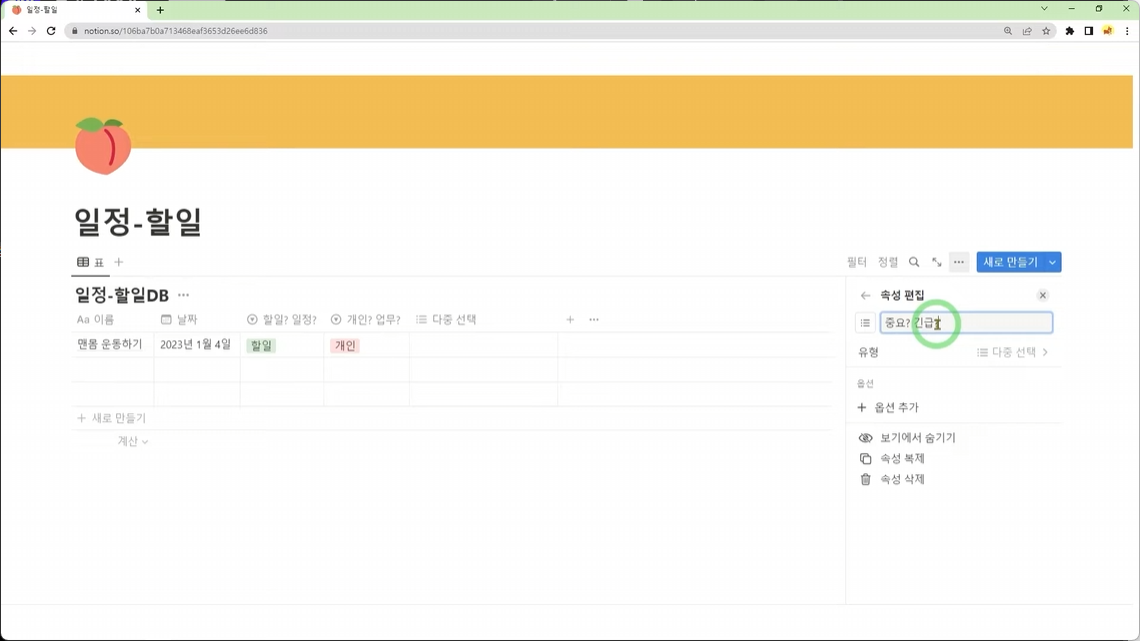1140x641 pixels.
Task: Open 일정-할일DB options dots
Action: (183, 295)
